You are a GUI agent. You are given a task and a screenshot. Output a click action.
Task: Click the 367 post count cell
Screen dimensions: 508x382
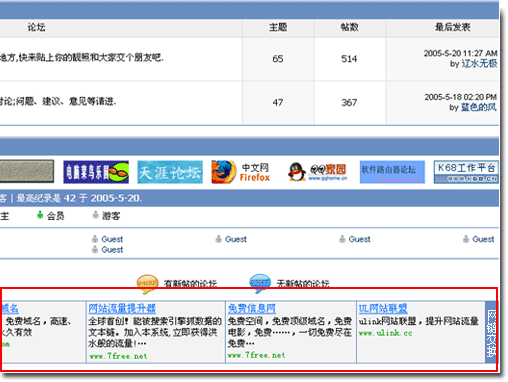click(349, 103)
